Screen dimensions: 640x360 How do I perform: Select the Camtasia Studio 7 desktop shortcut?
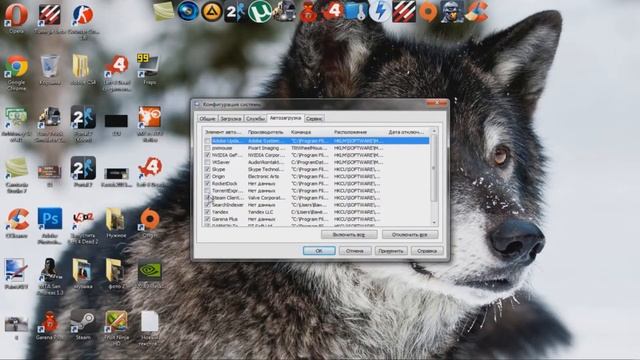[17, 176]
